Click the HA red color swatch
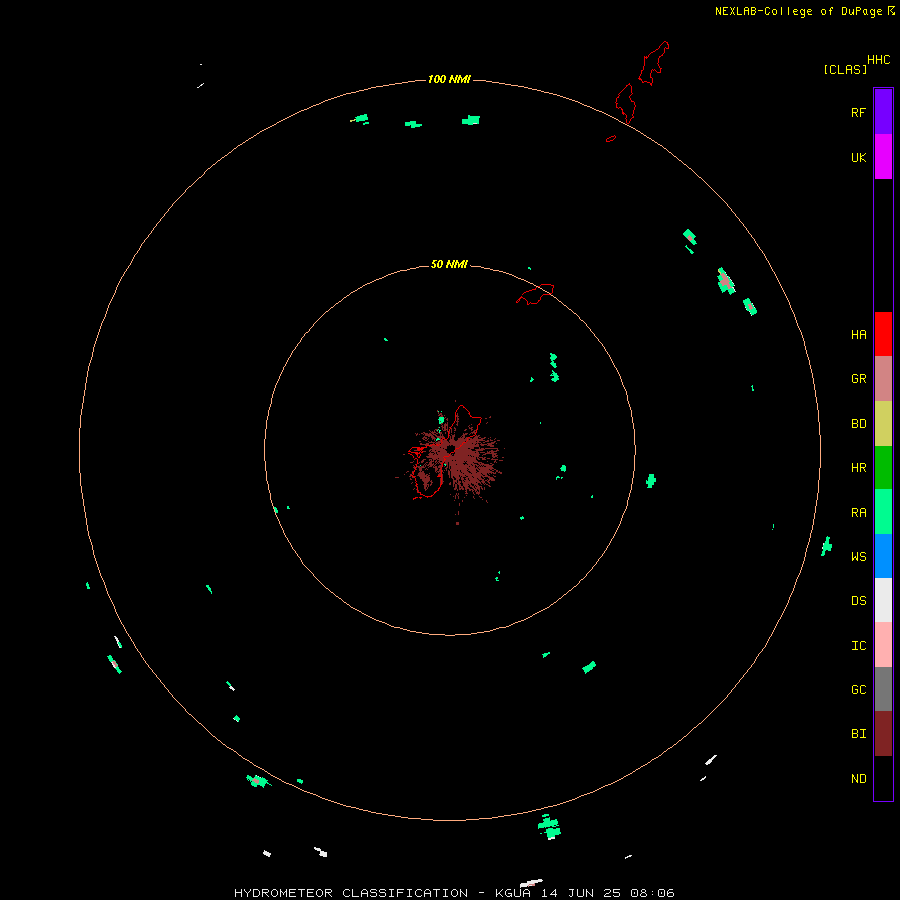This screenshot has width=900, height=900. pyautogui.click(x=883, y=334)
